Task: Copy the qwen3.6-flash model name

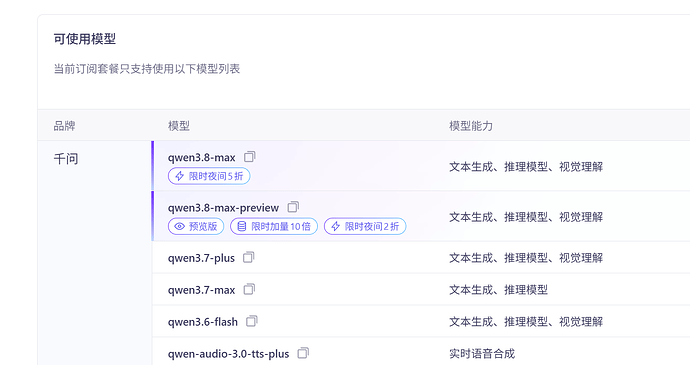Action: [251, 321]
